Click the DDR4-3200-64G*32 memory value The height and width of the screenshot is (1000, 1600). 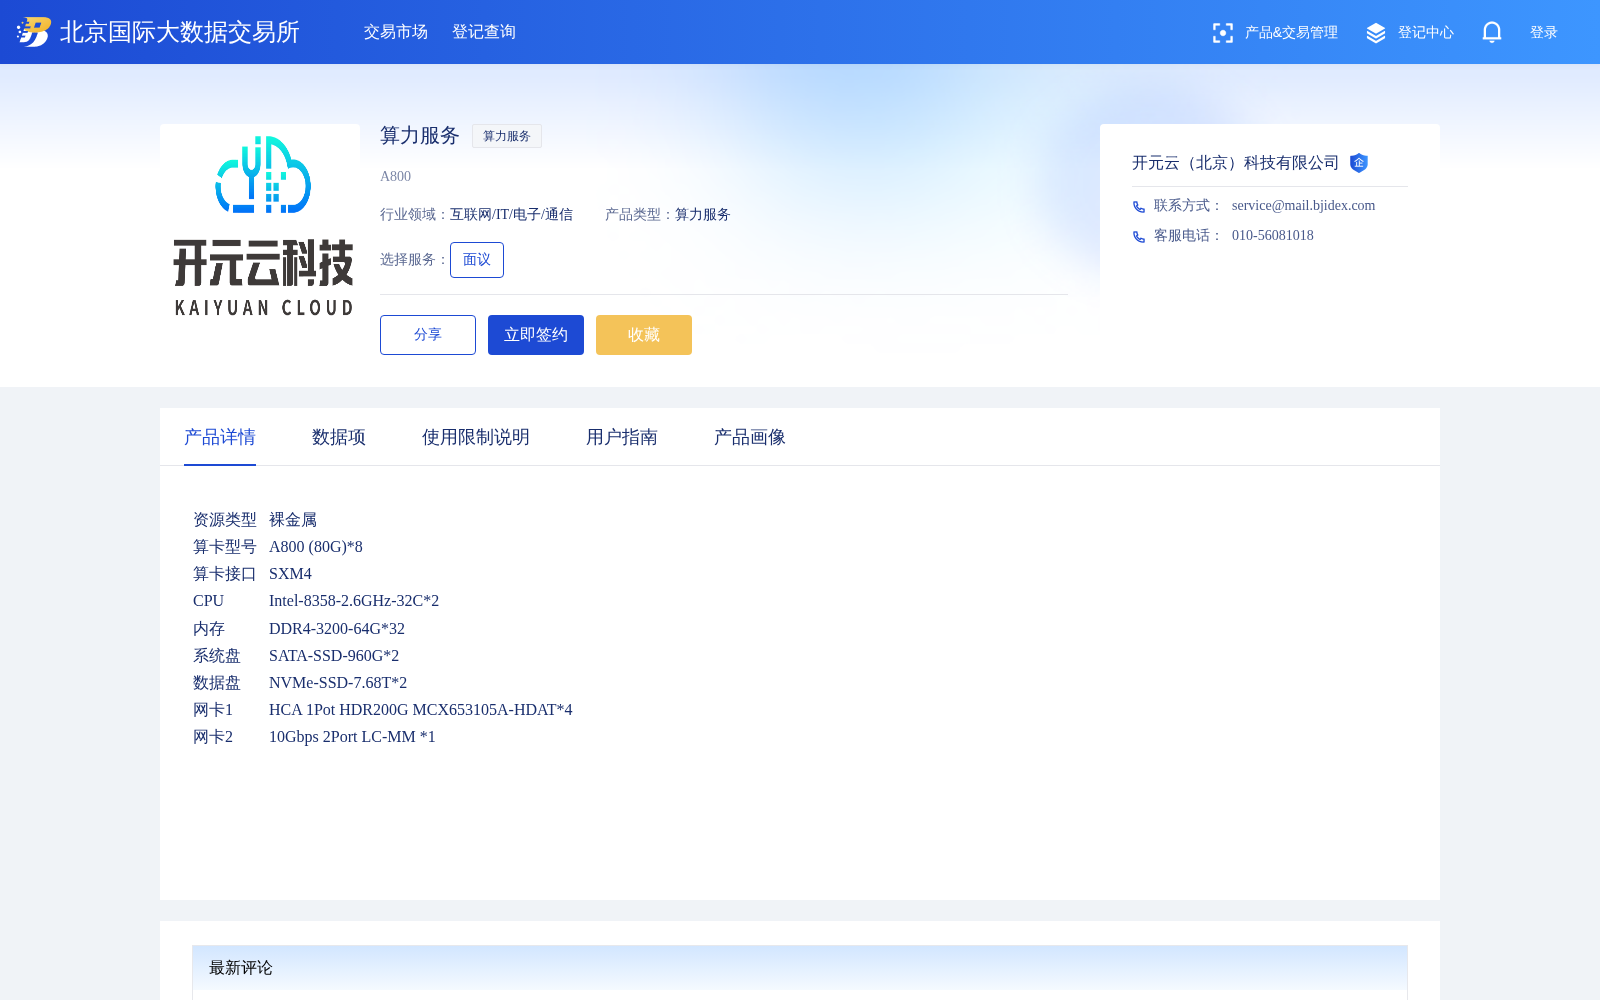(x=337, y=629)
